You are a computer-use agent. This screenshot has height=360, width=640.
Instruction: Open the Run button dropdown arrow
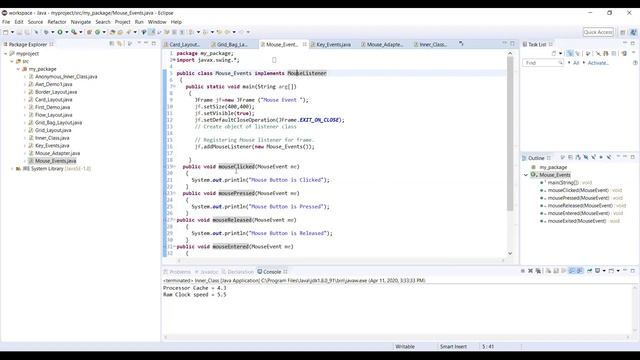click(67, 32)
